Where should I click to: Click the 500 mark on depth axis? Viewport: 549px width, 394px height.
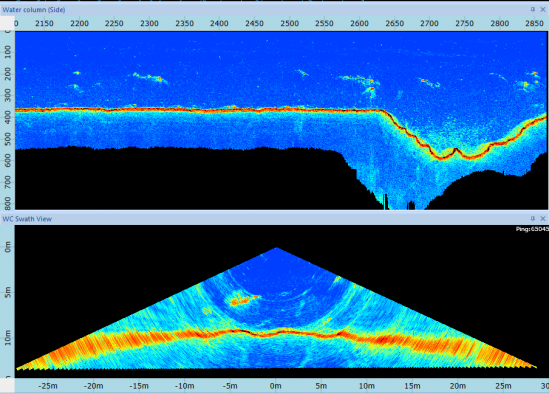(x=8, y=139)
